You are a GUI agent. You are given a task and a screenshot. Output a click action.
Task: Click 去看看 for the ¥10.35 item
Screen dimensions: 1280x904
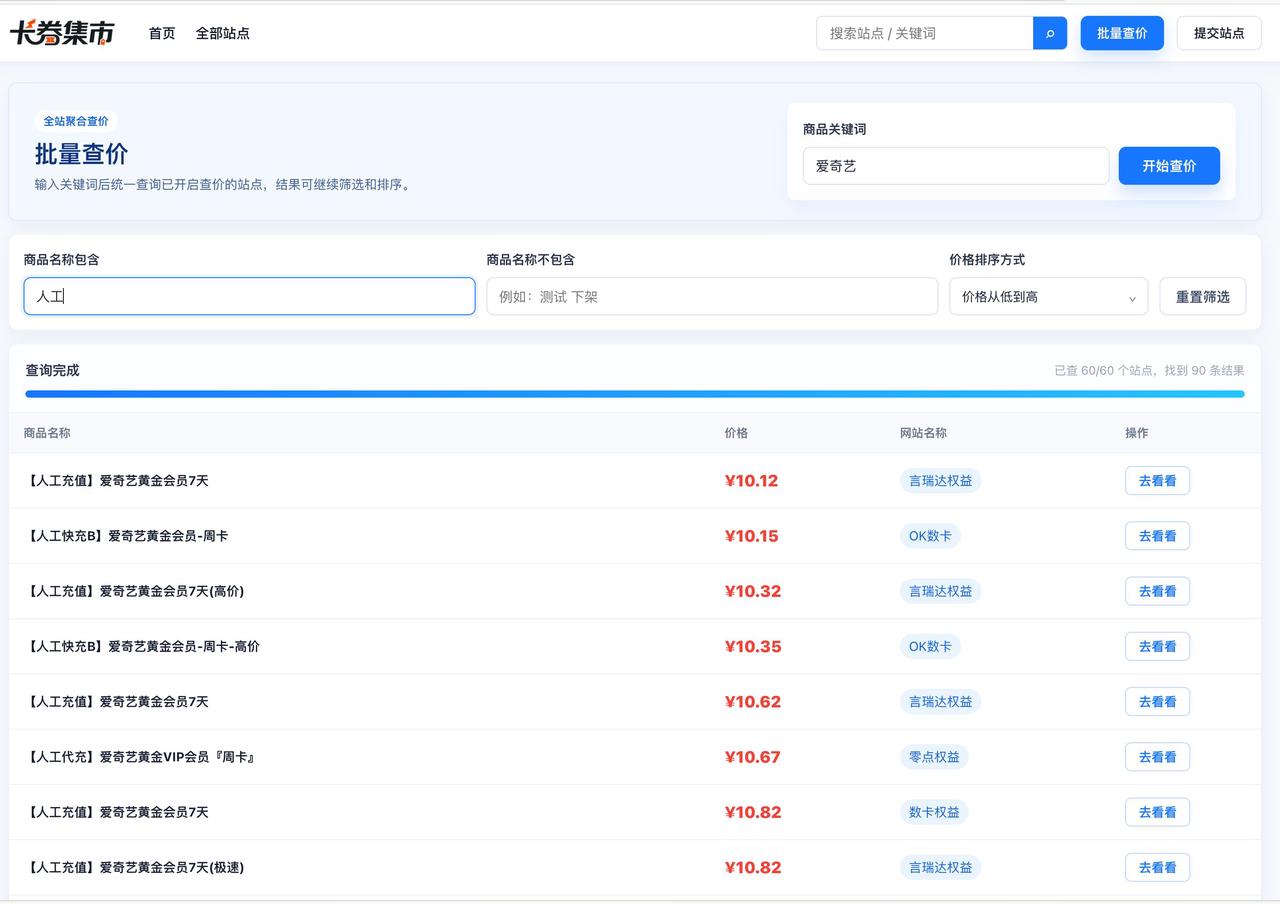click(1157, 646)
